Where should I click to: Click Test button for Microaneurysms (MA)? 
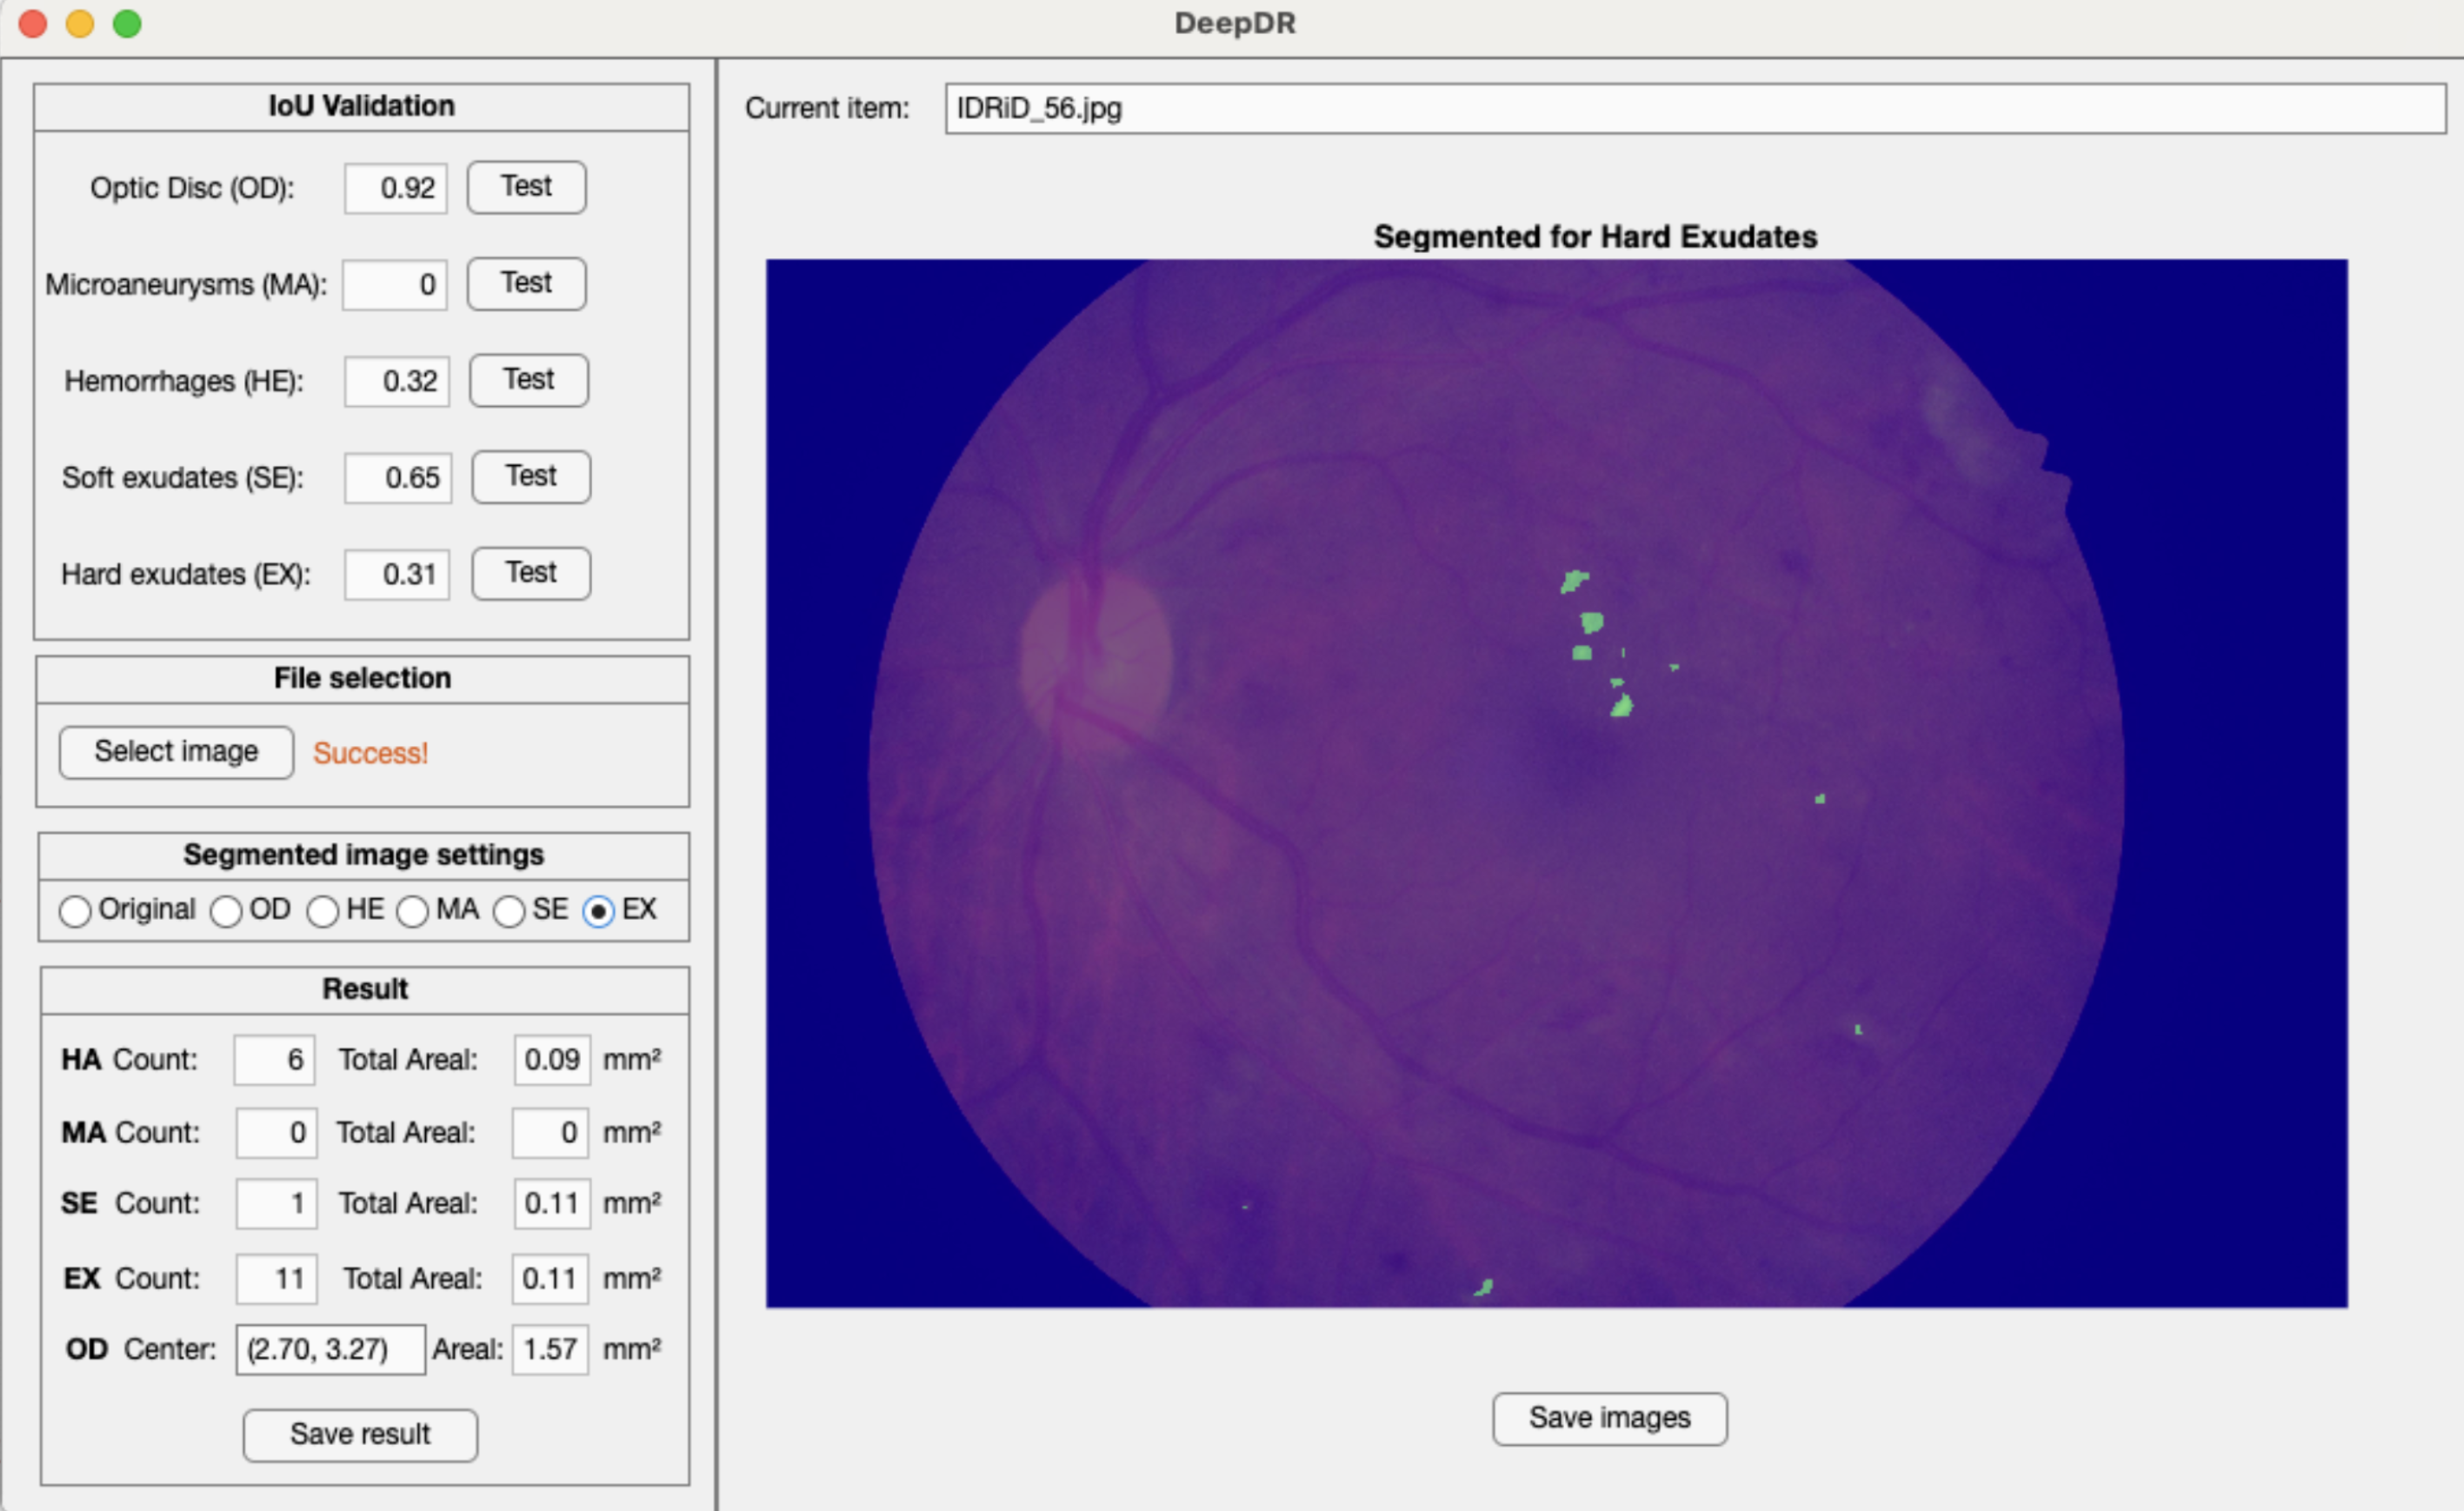526,284
